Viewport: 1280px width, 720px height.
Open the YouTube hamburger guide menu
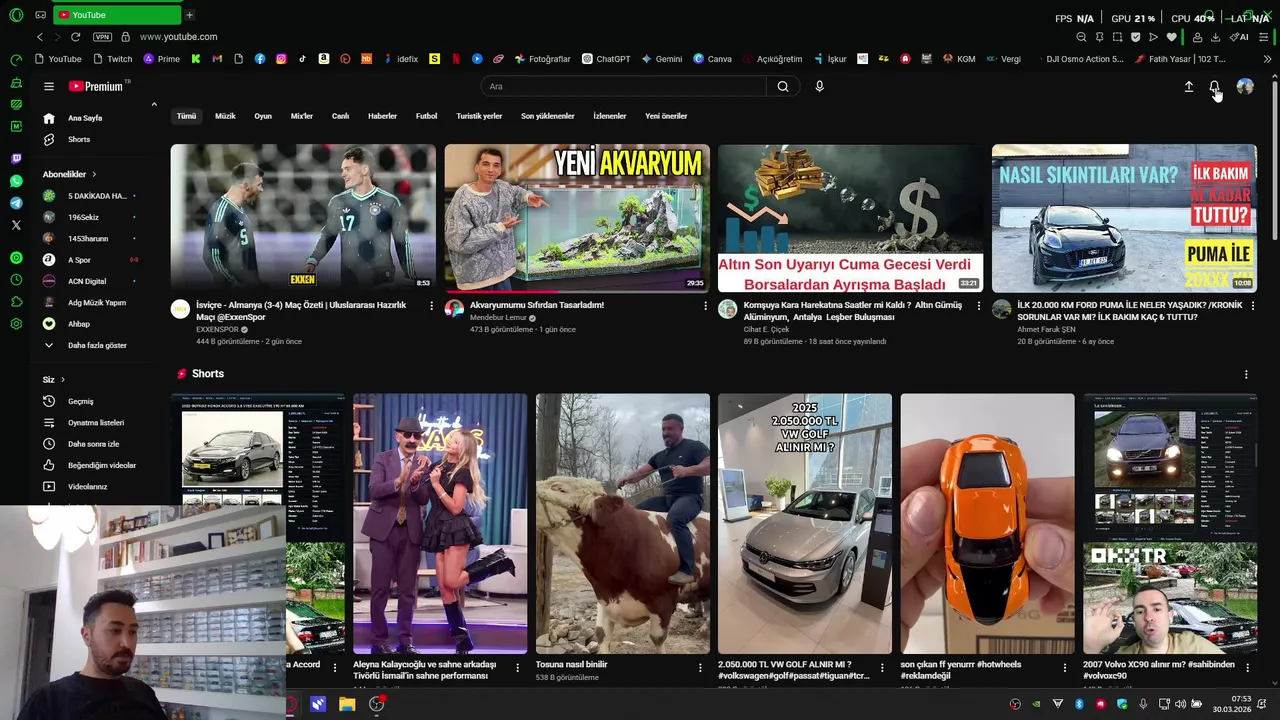click(49, 87)
